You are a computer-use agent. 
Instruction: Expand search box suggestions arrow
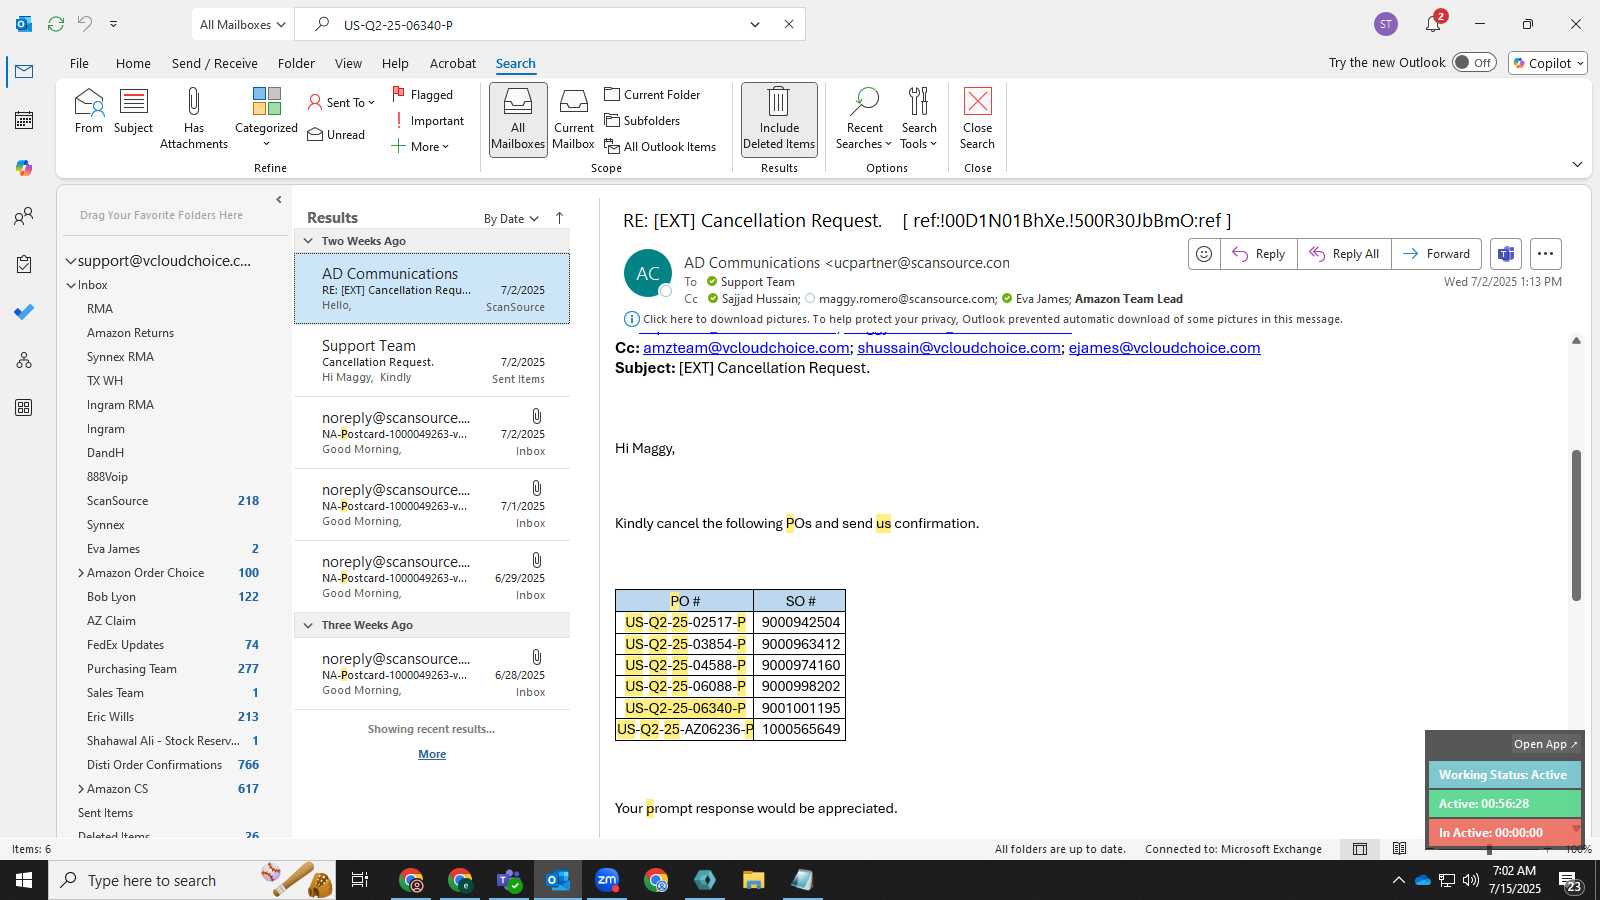tap(755, 24)
